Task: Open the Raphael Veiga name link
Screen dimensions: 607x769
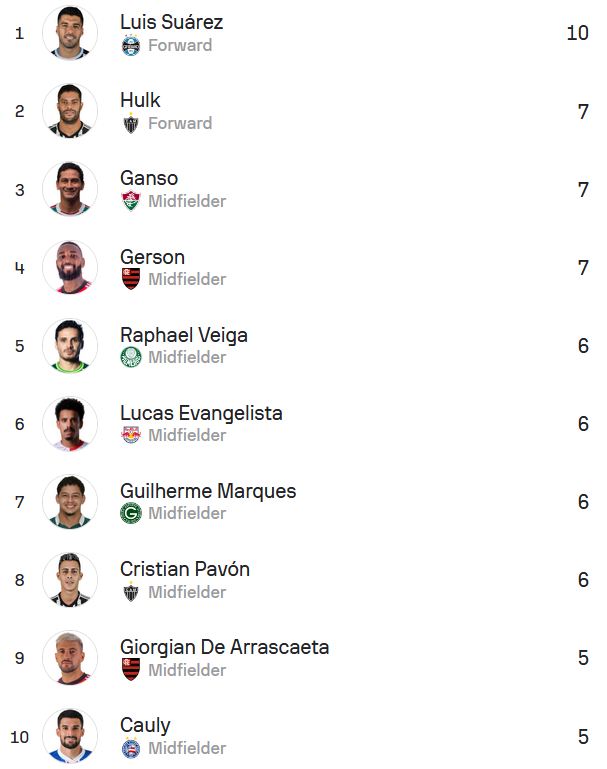Action: [x=184, y=335]
